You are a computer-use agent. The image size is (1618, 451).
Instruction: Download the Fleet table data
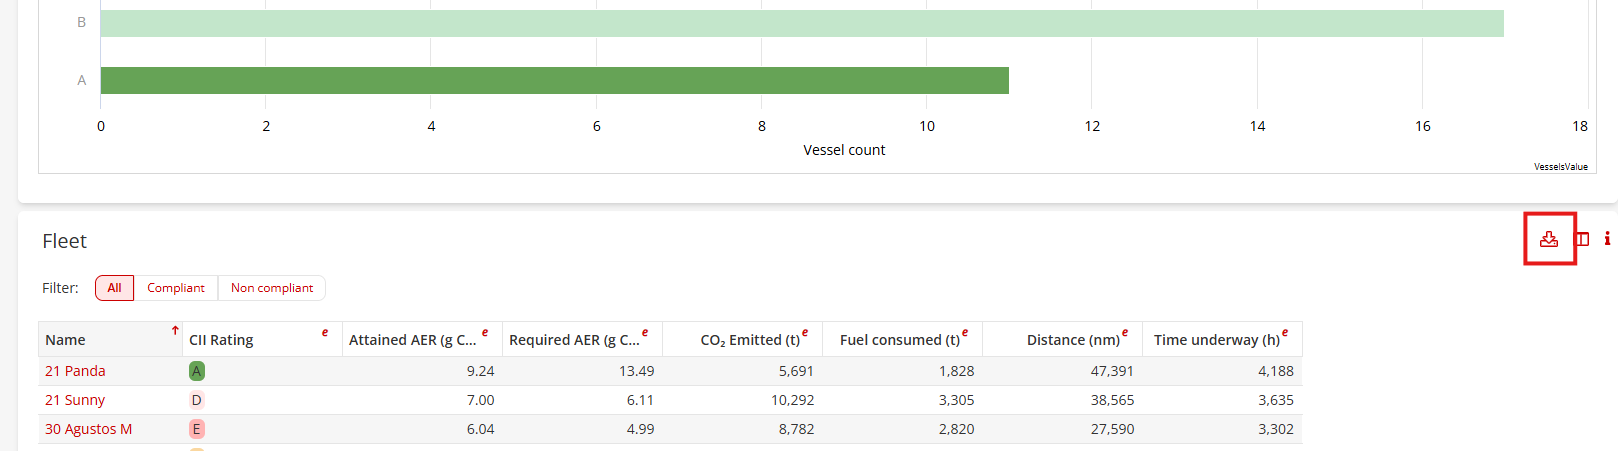tap(1548, 239)
